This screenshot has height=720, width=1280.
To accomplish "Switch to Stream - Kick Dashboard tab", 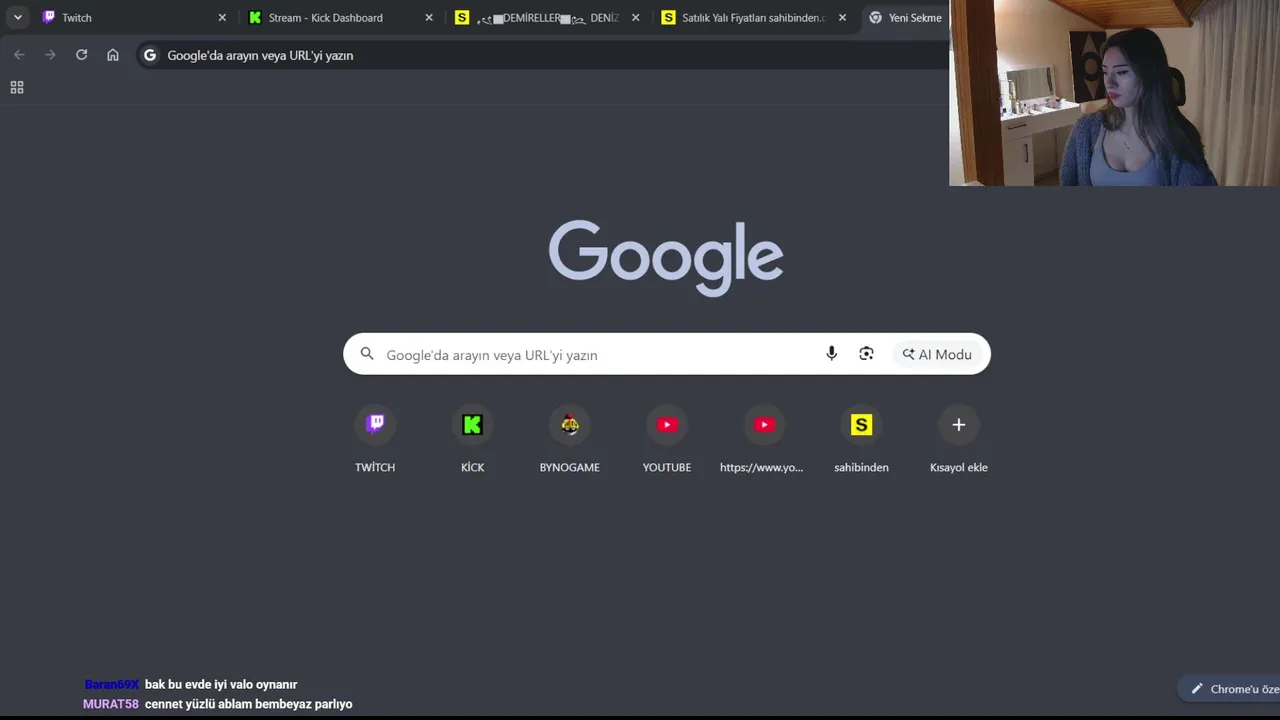I will [340, 17].
